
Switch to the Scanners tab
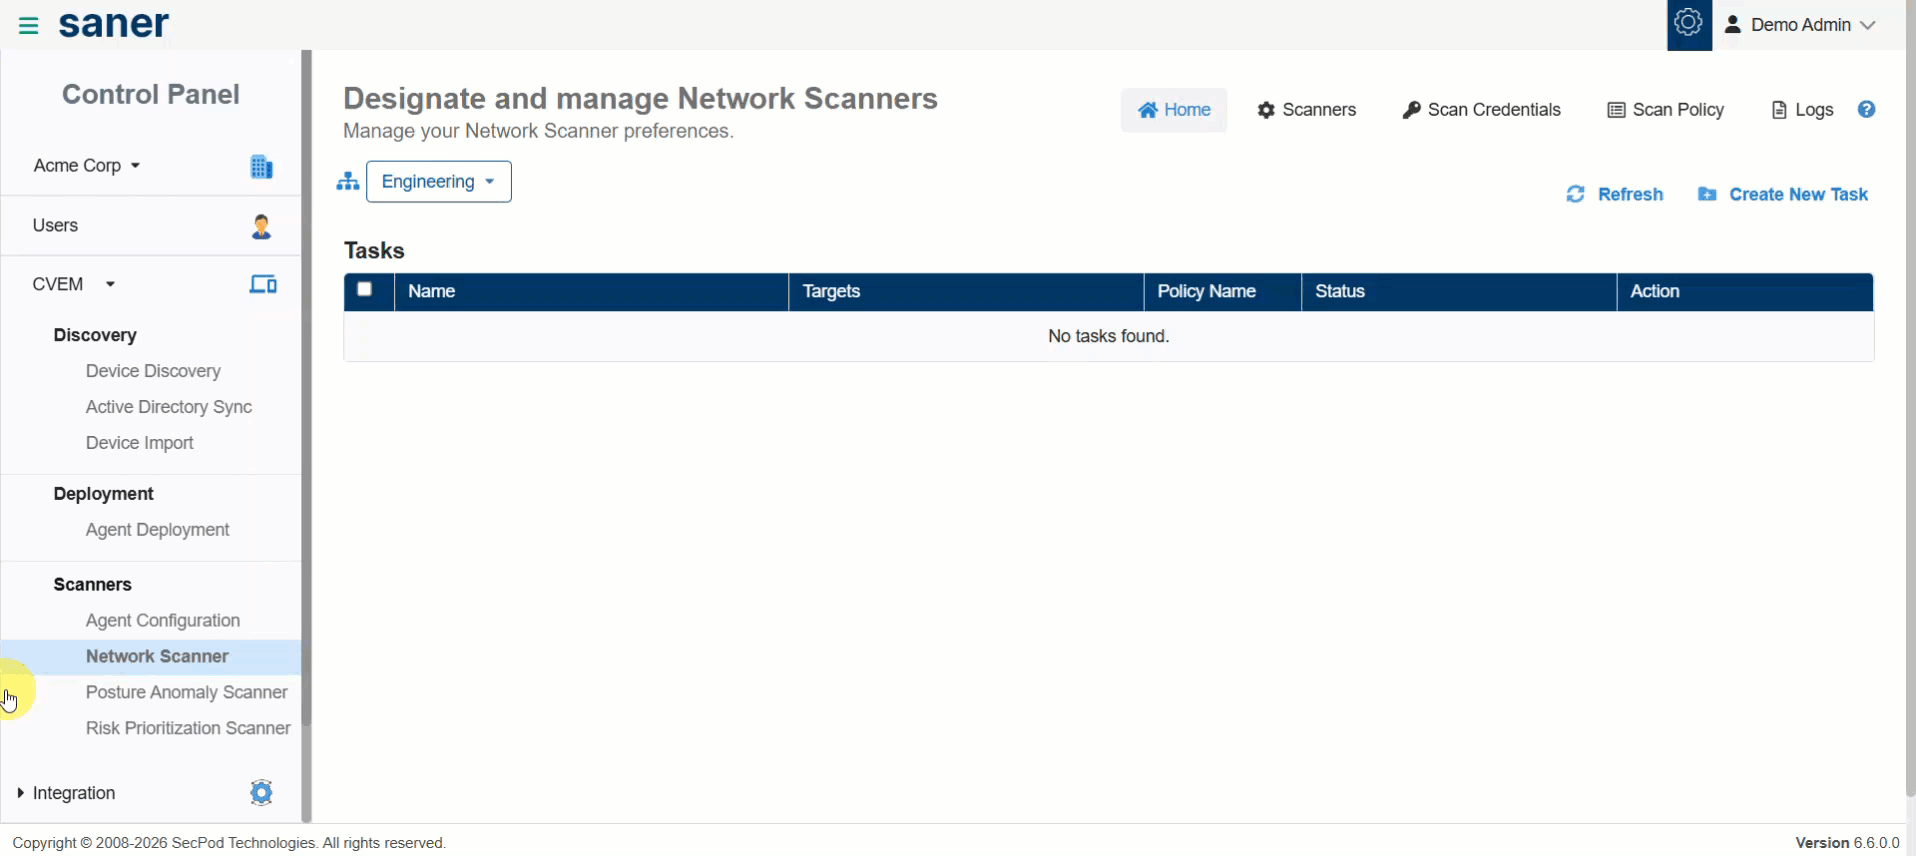pos(1306,110)
